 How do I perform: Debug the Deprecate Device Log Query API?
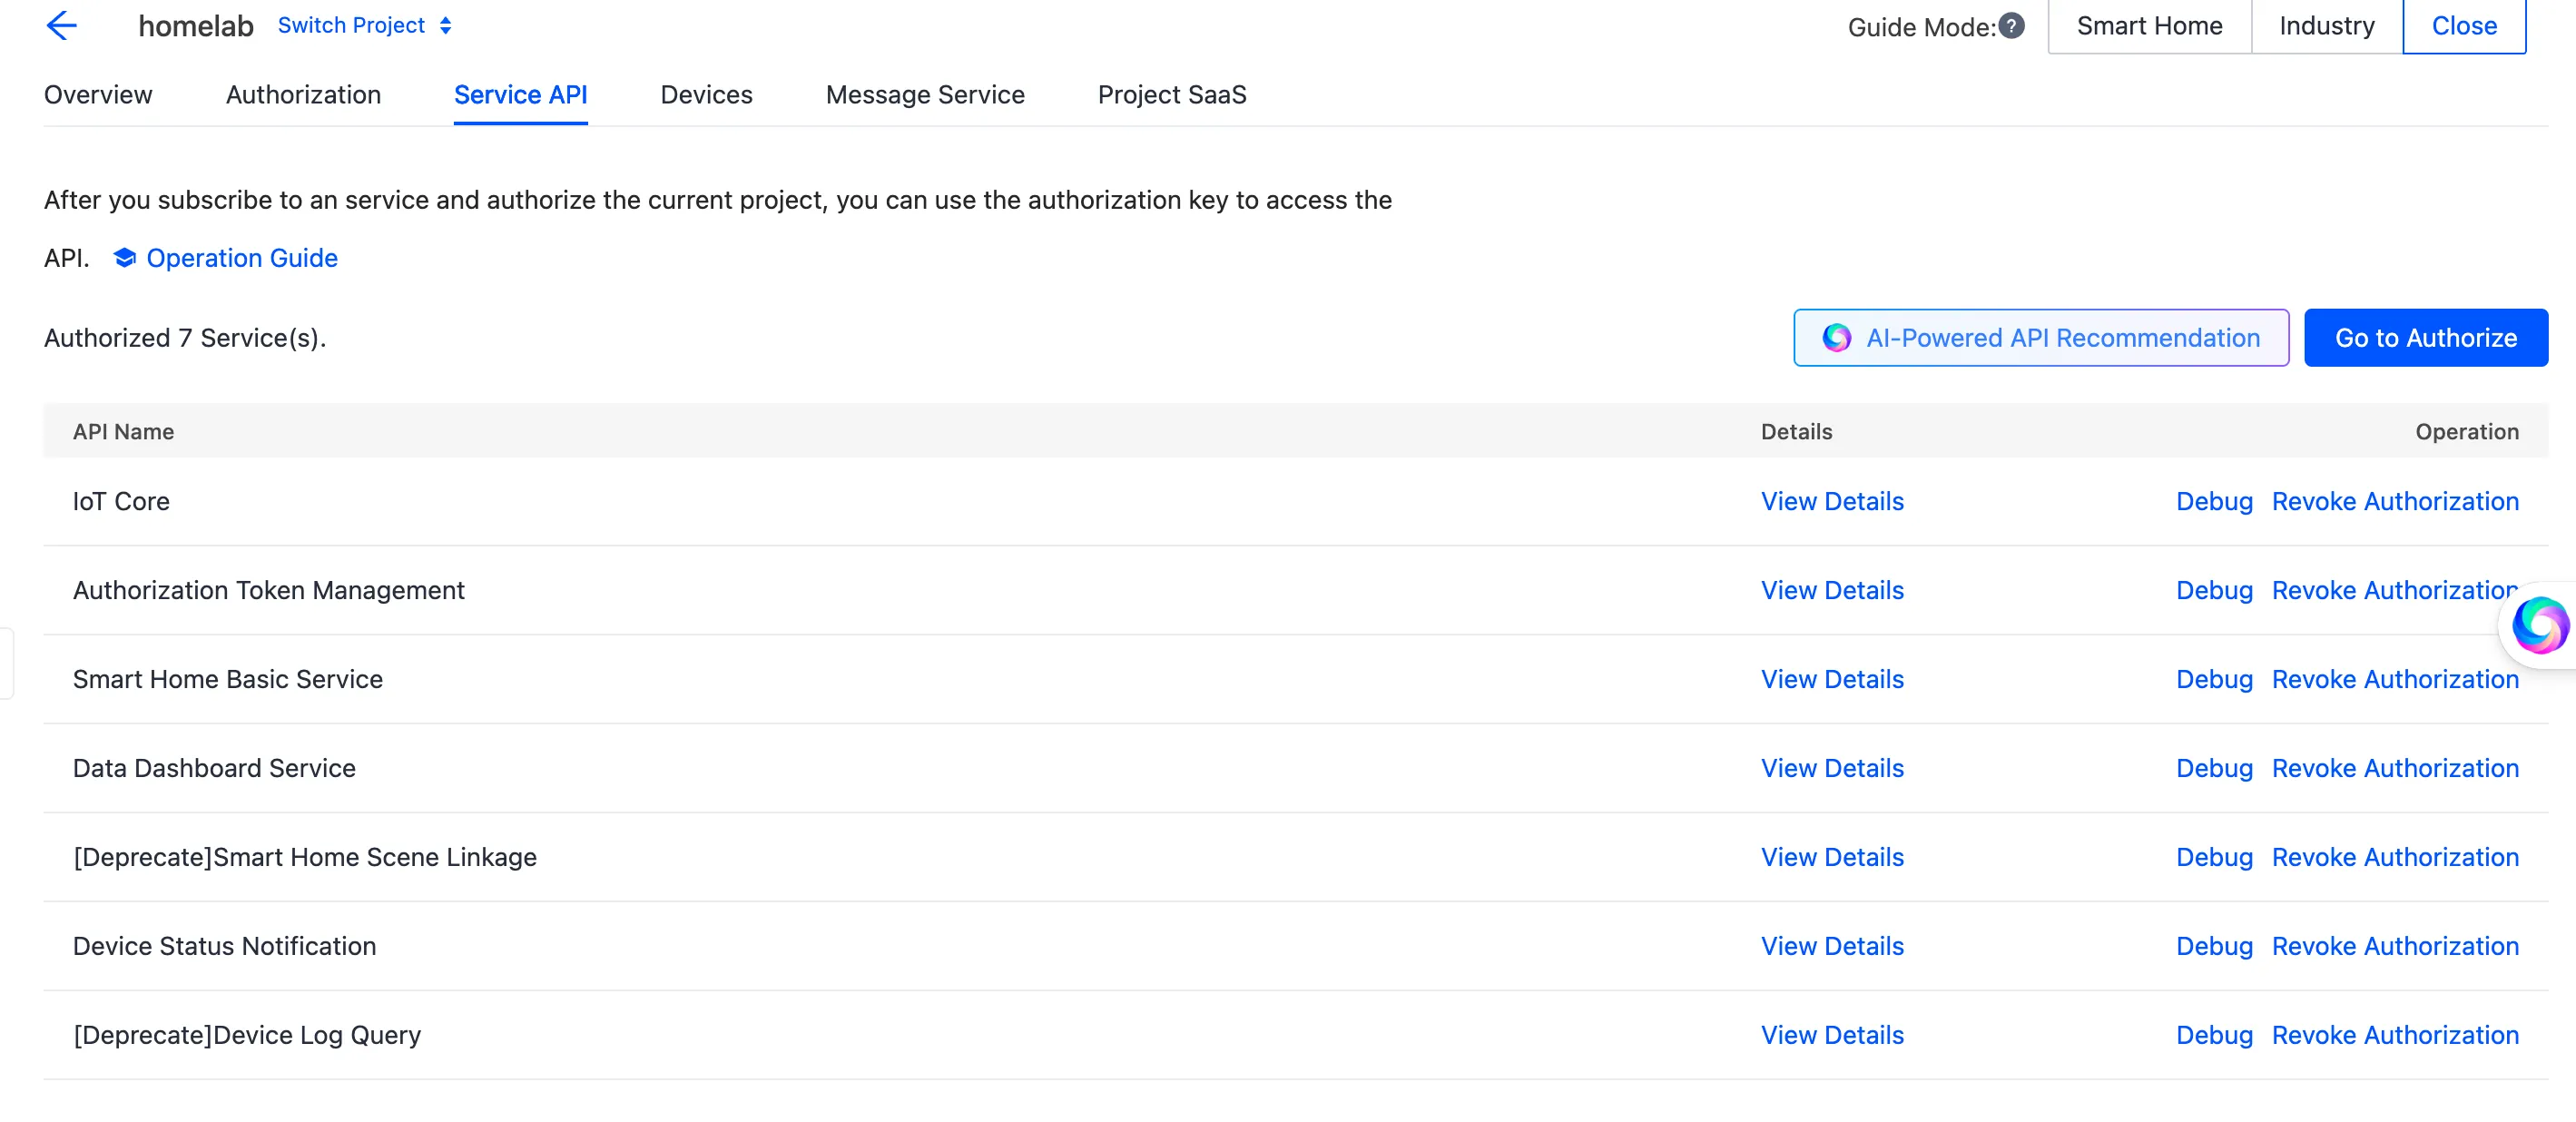2214,1035
